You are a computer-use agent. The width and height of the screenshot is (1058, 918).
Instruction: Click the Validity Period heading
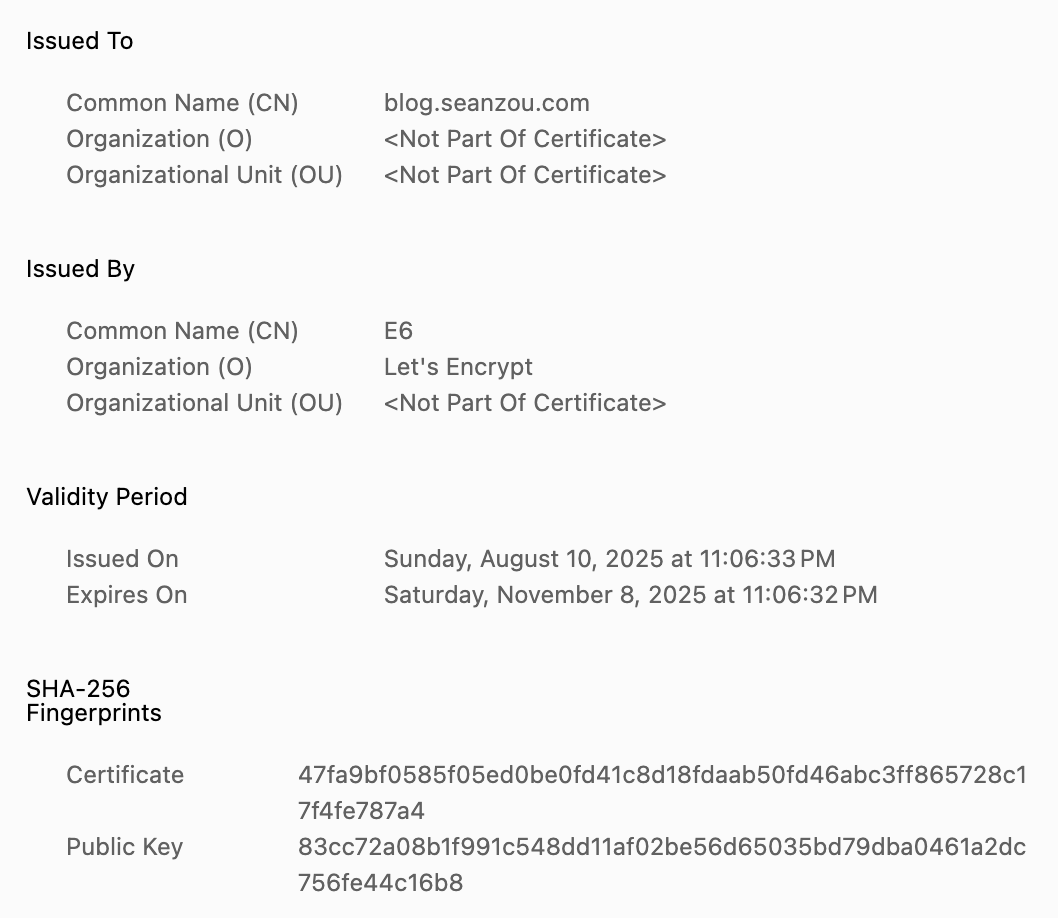click(106, 497)
